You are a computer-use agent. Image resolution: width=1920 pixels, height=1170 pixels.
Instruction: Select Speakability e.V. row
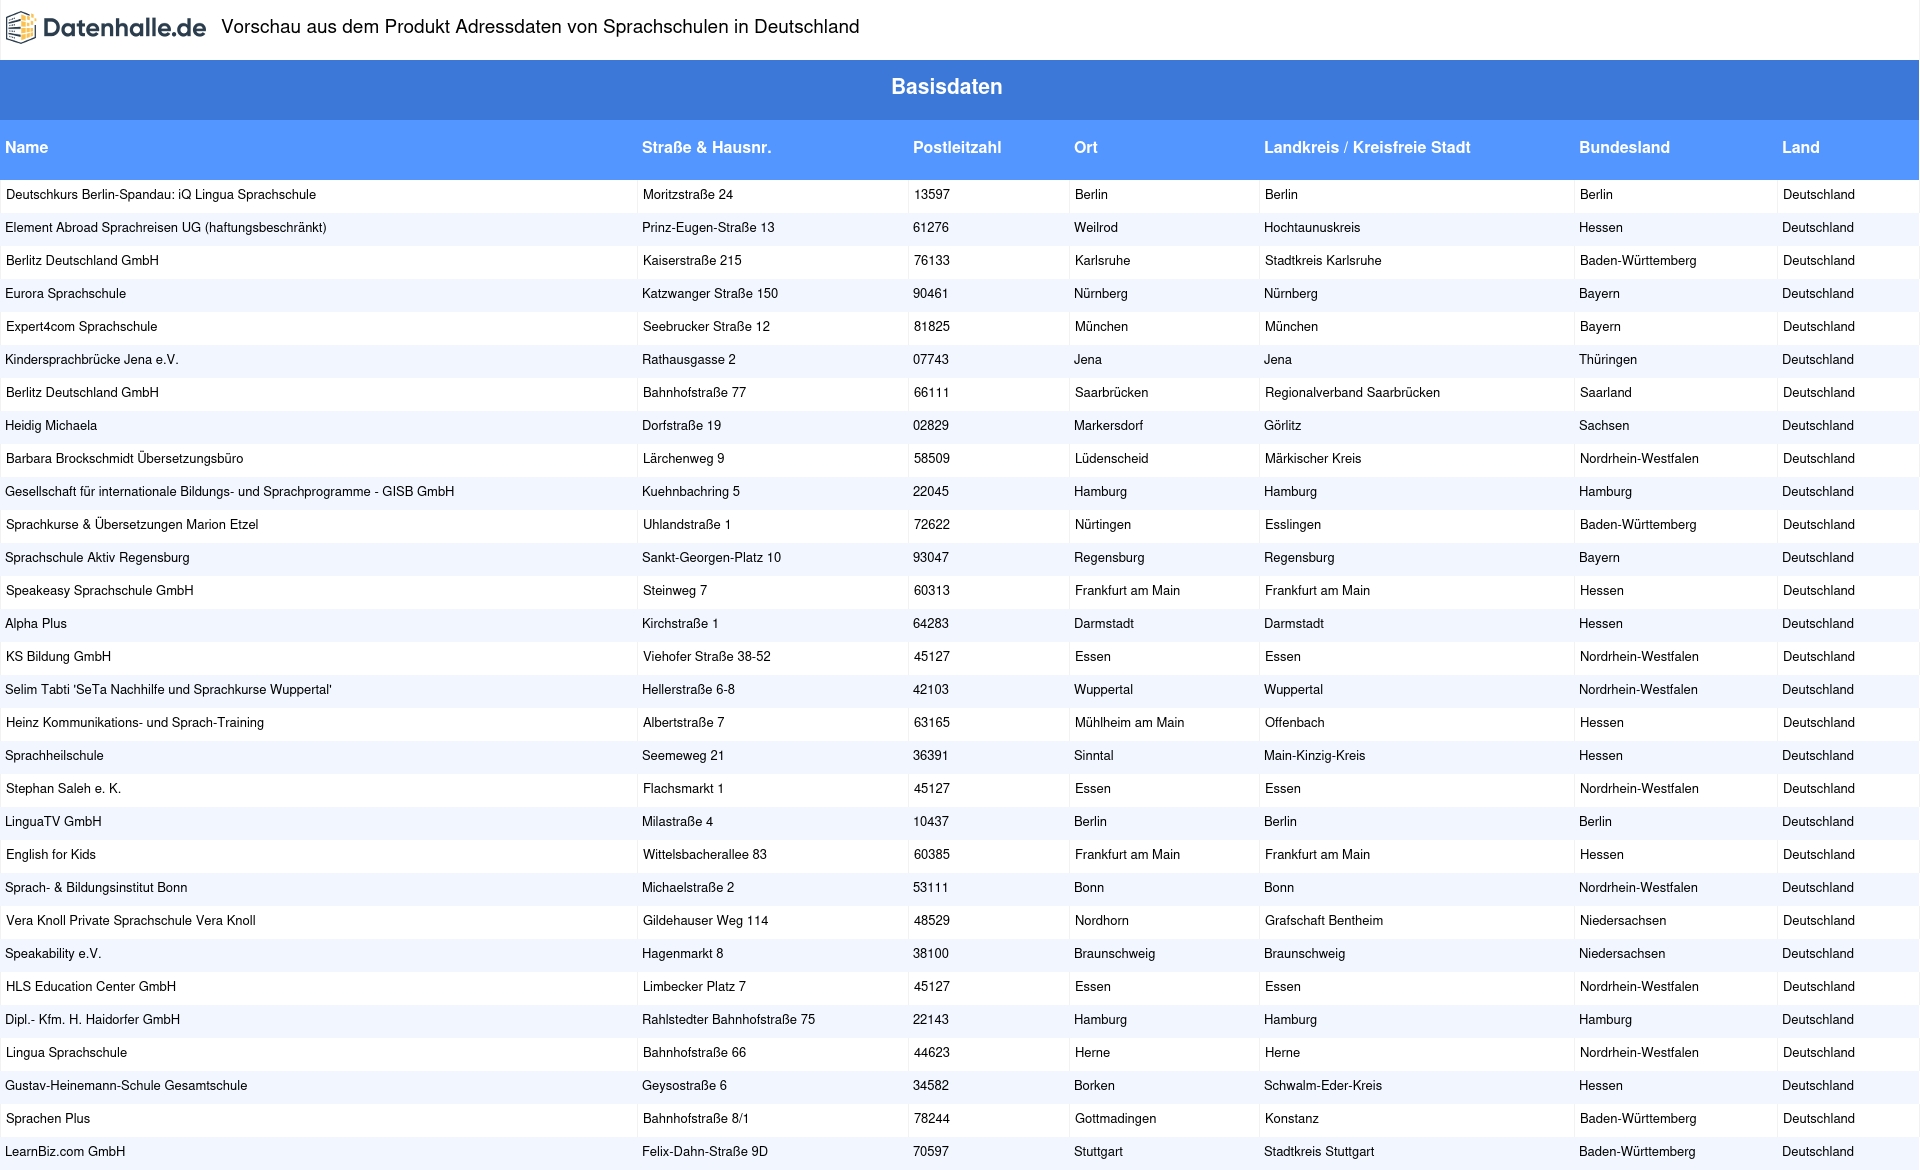(x=960, y=954)
